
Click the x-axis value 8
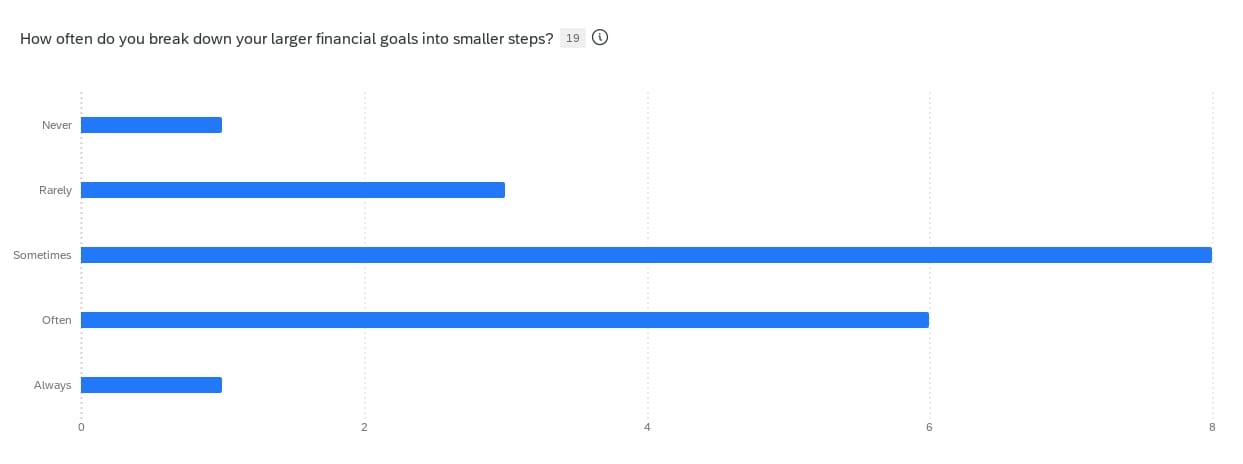pos(1212,428)
